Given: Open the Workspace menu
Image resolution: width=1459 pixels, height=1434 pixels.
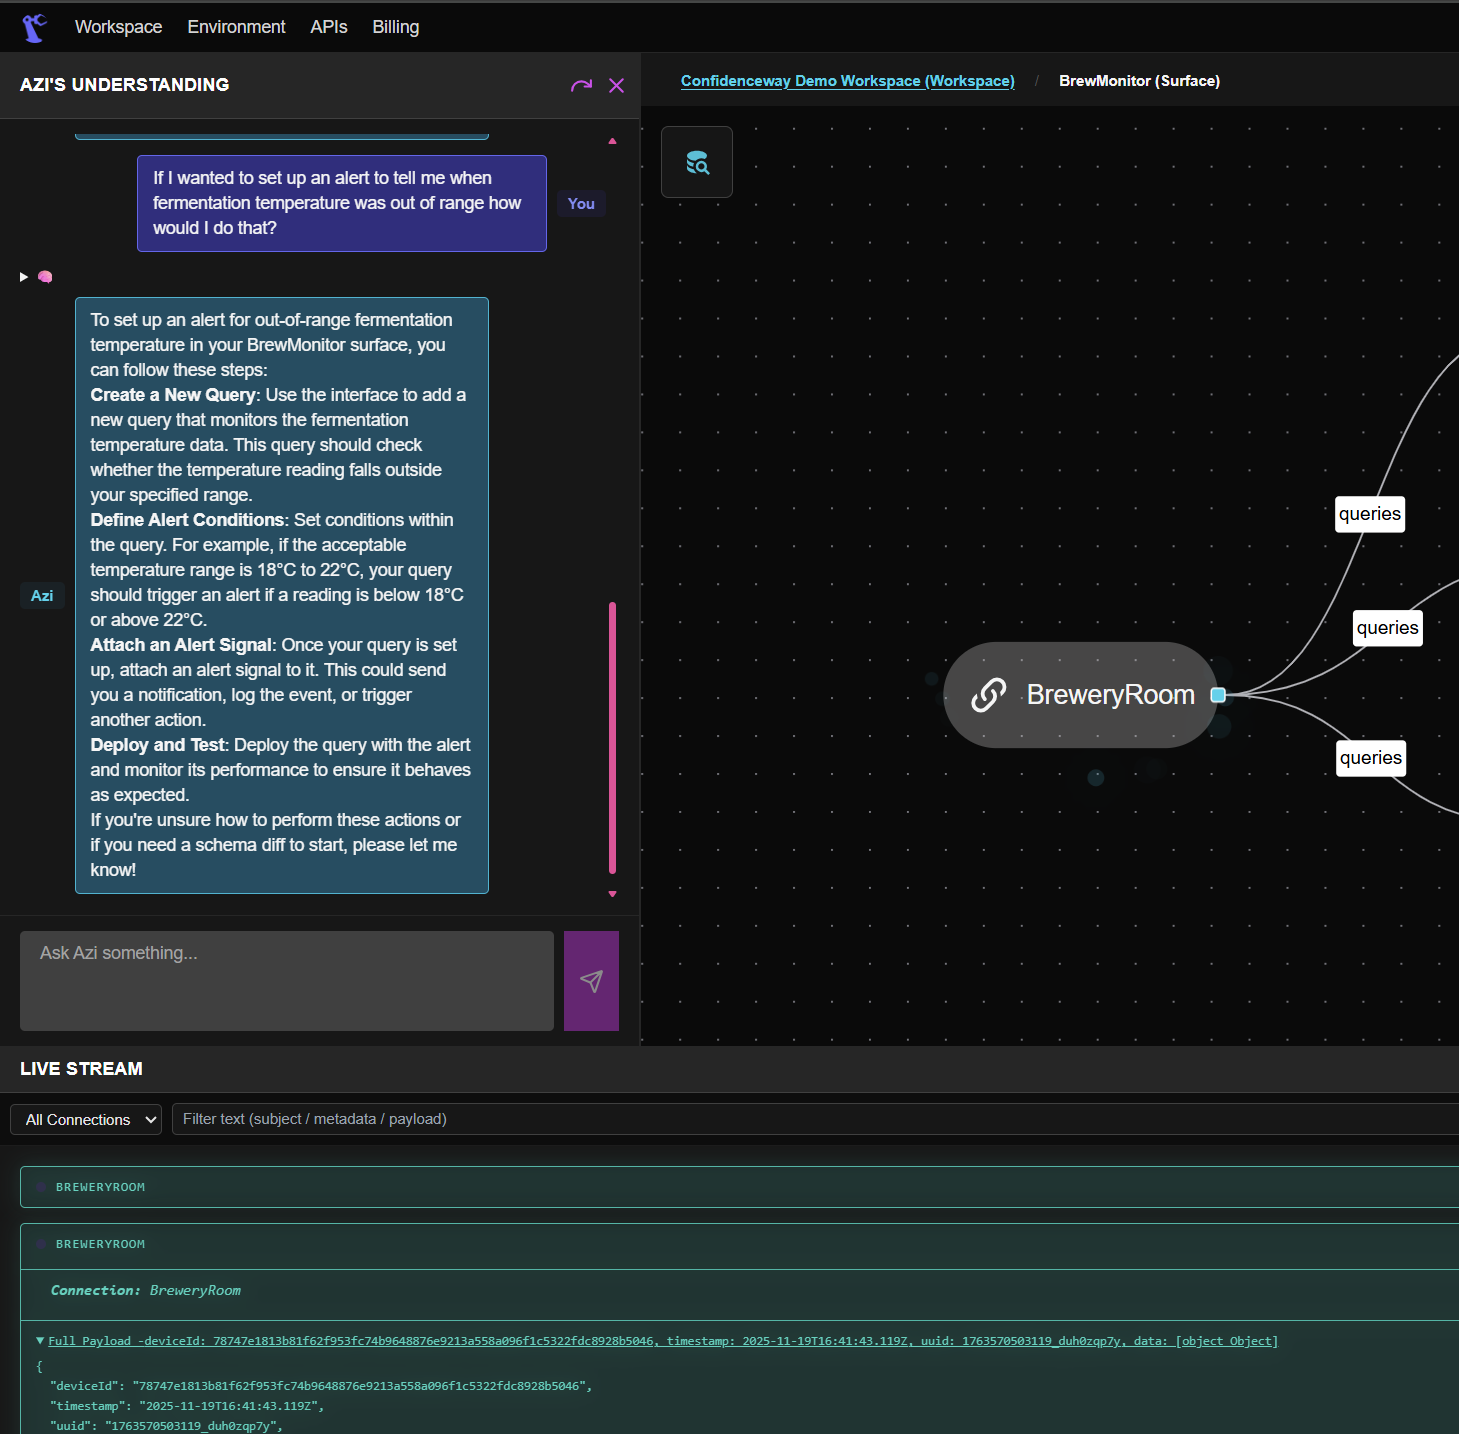Looking at the screenshot, I should tap(118, 27).
